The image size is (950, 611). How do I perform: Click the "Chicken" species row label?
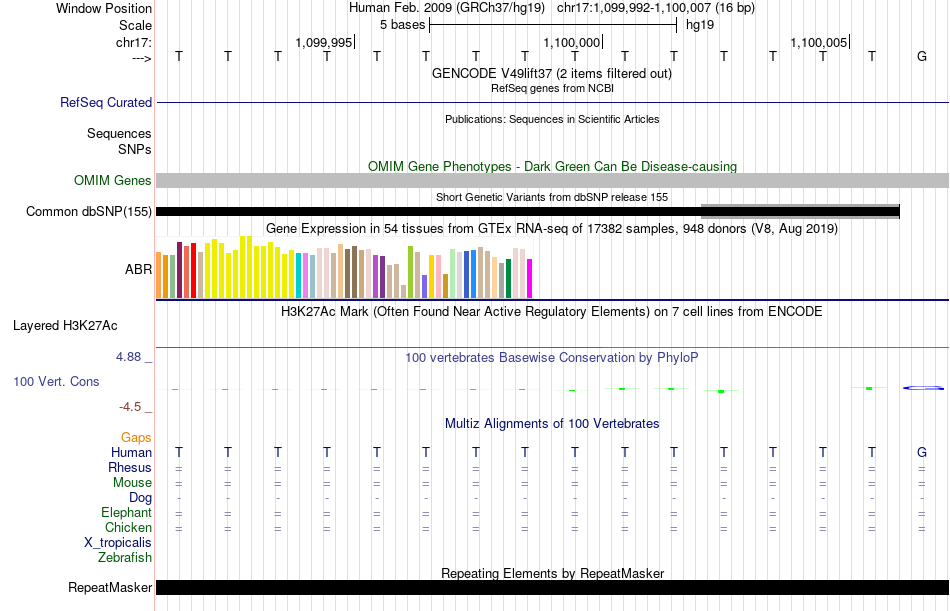pos(128,528)
